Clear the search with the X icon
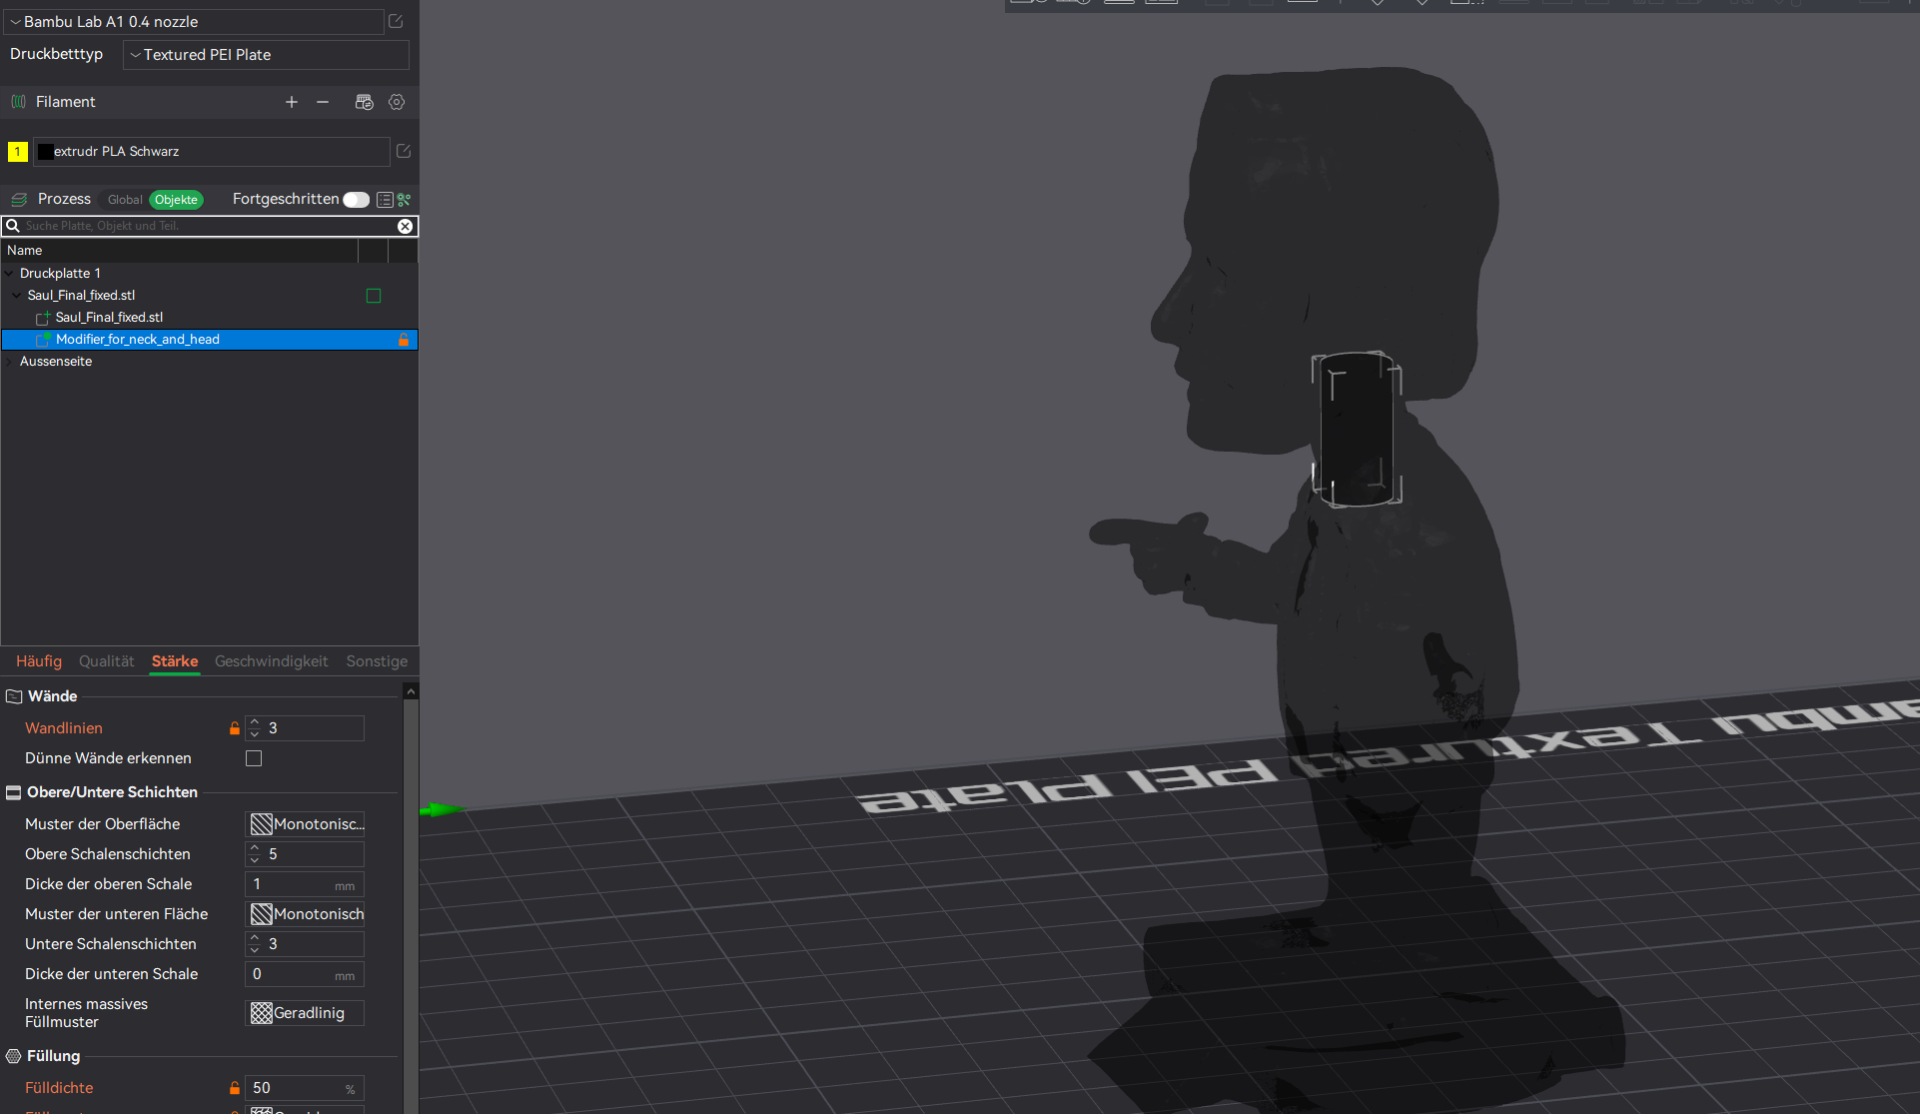1920x1114 pixels. (x=405, y=226)
